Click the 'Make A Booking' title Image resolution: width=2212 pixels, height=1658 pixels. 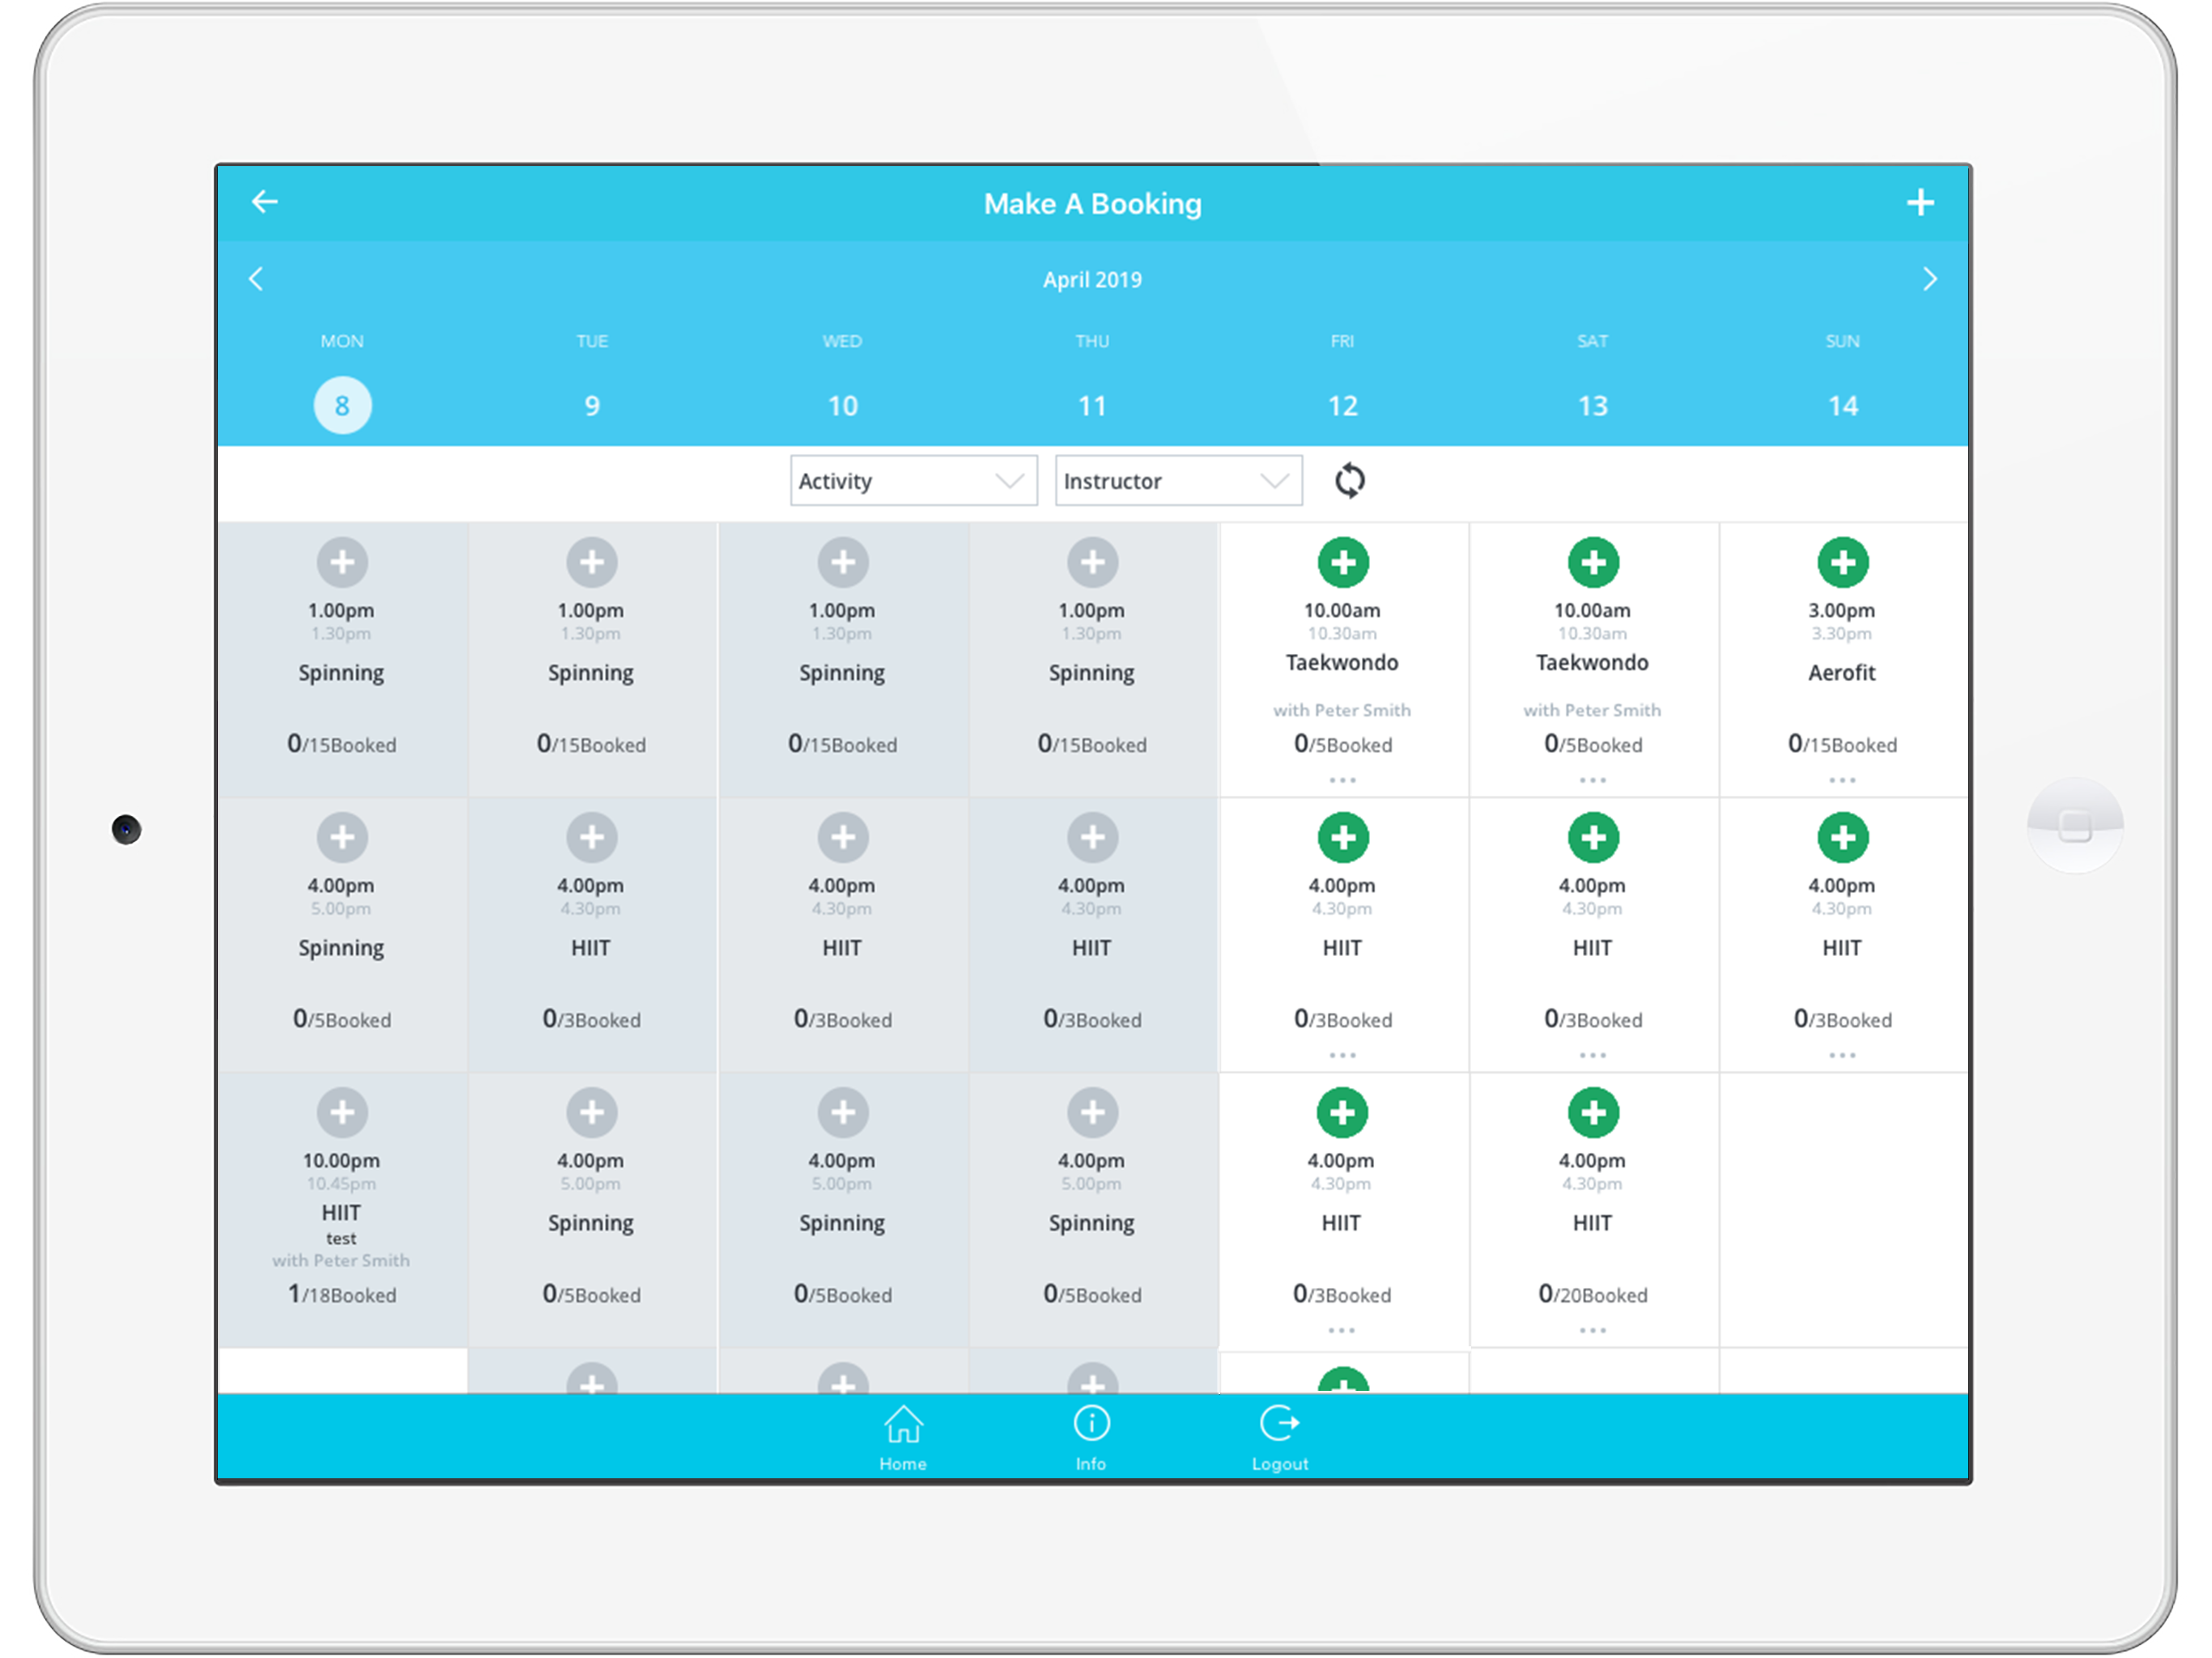[x=1092, y=204]
